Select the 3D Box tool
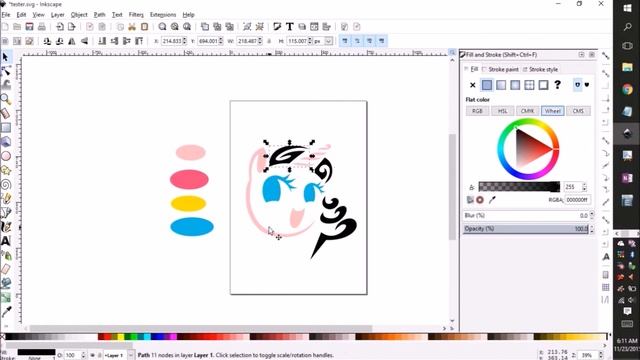The width and height of the screenshot is (640, 360). click(6, 142)
